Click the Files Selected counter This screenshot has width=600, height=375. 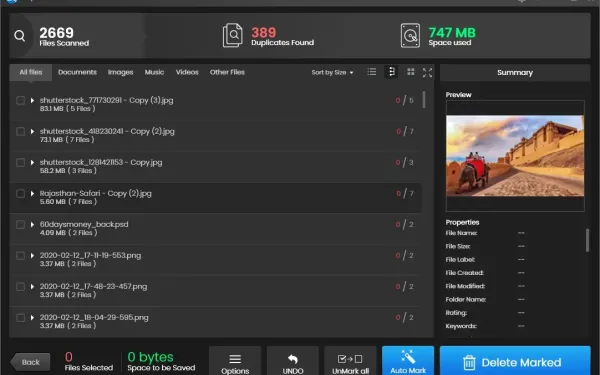tap(89, 362)
